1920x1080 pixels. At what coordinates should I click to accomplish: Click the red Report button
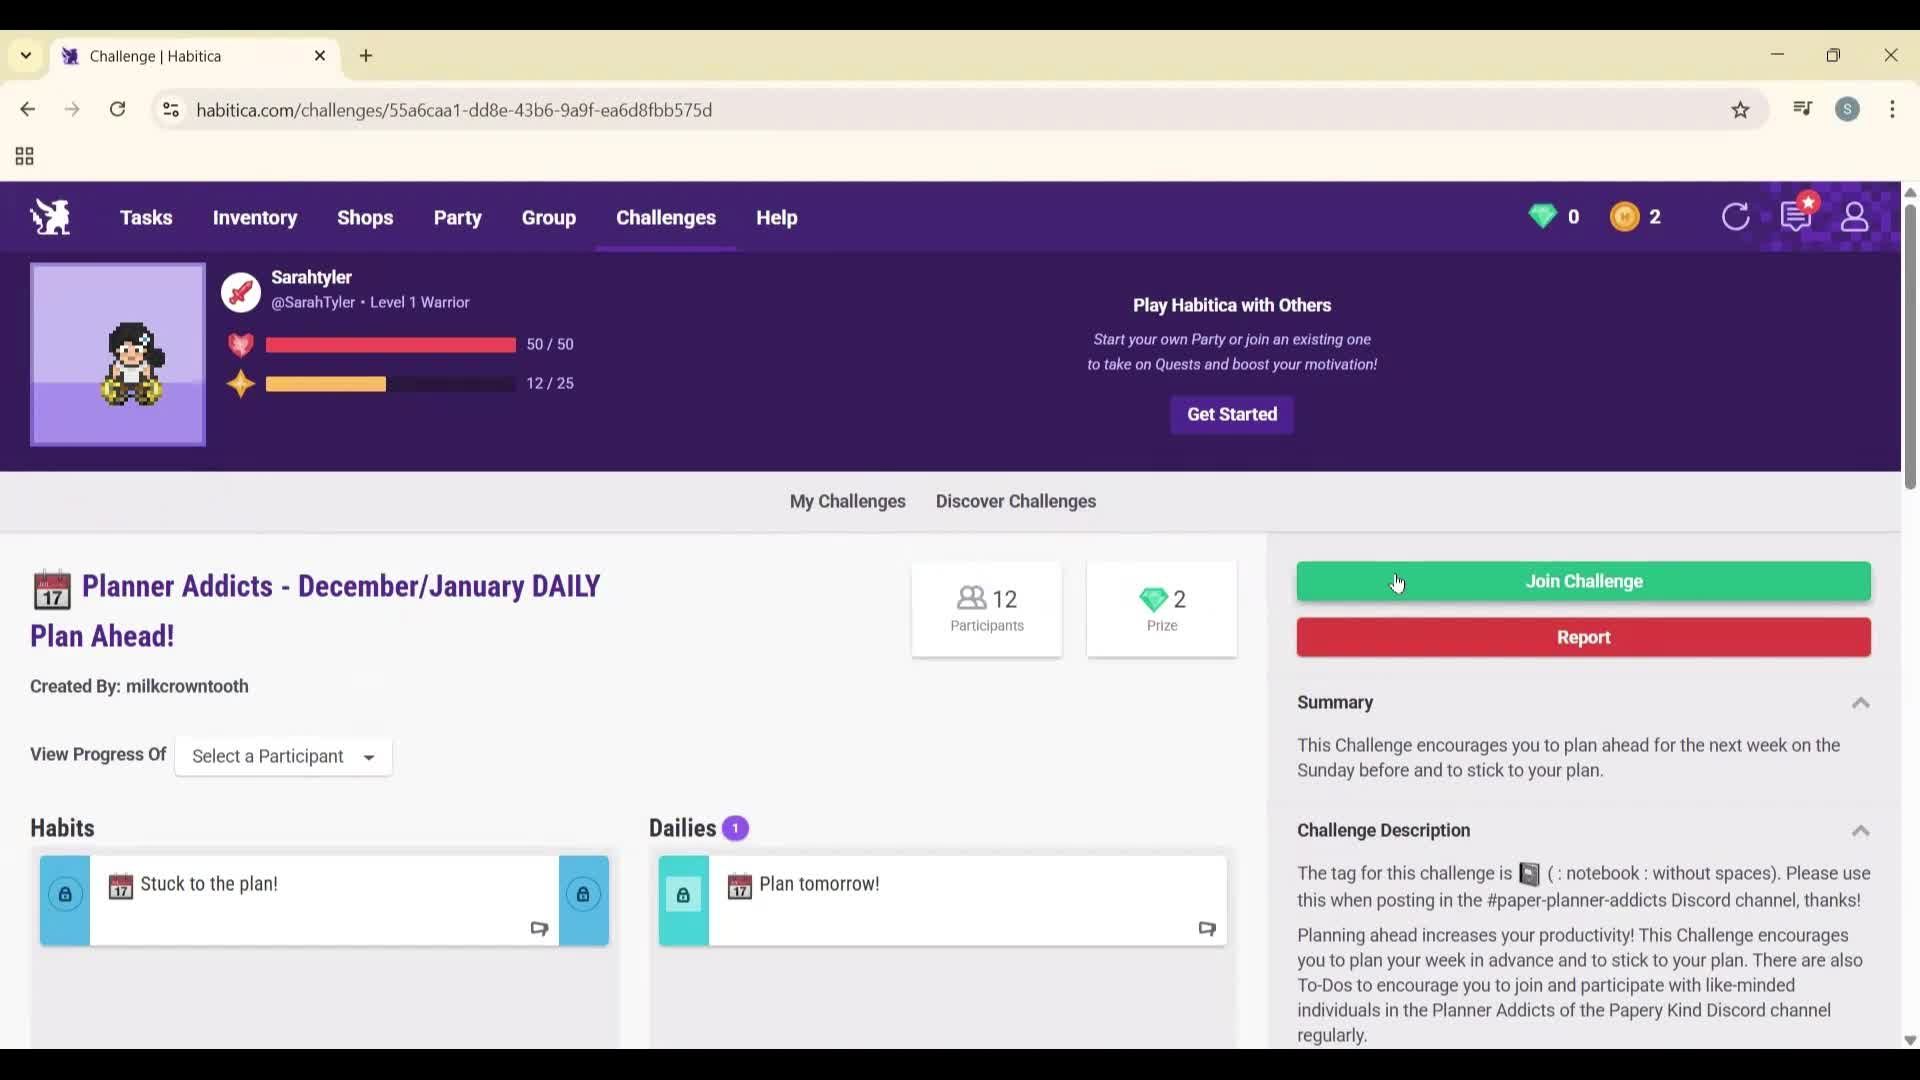click(x=1583, y=638)
